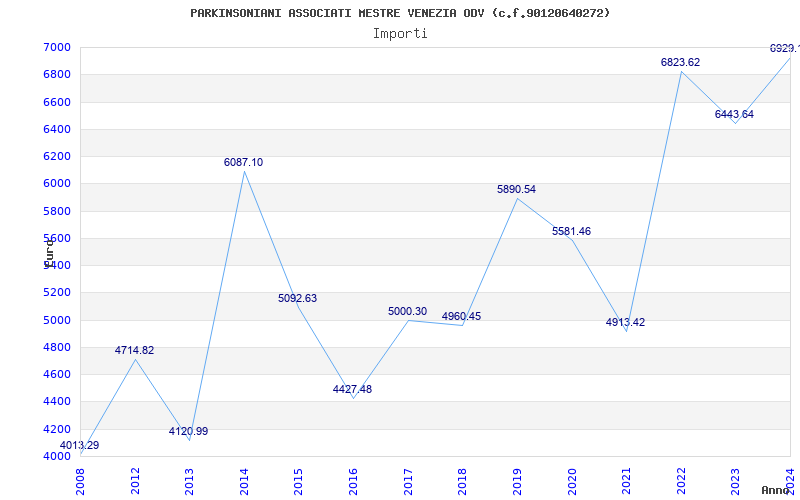Click the x-axis year 2015
Screen dimensions: 800x500
point(298,481)
